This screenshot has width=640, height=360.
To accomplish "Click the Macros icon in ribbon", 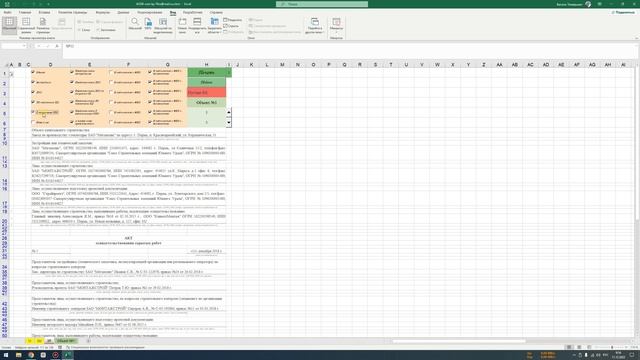I will pyautogui.click(x=336, y=25).
